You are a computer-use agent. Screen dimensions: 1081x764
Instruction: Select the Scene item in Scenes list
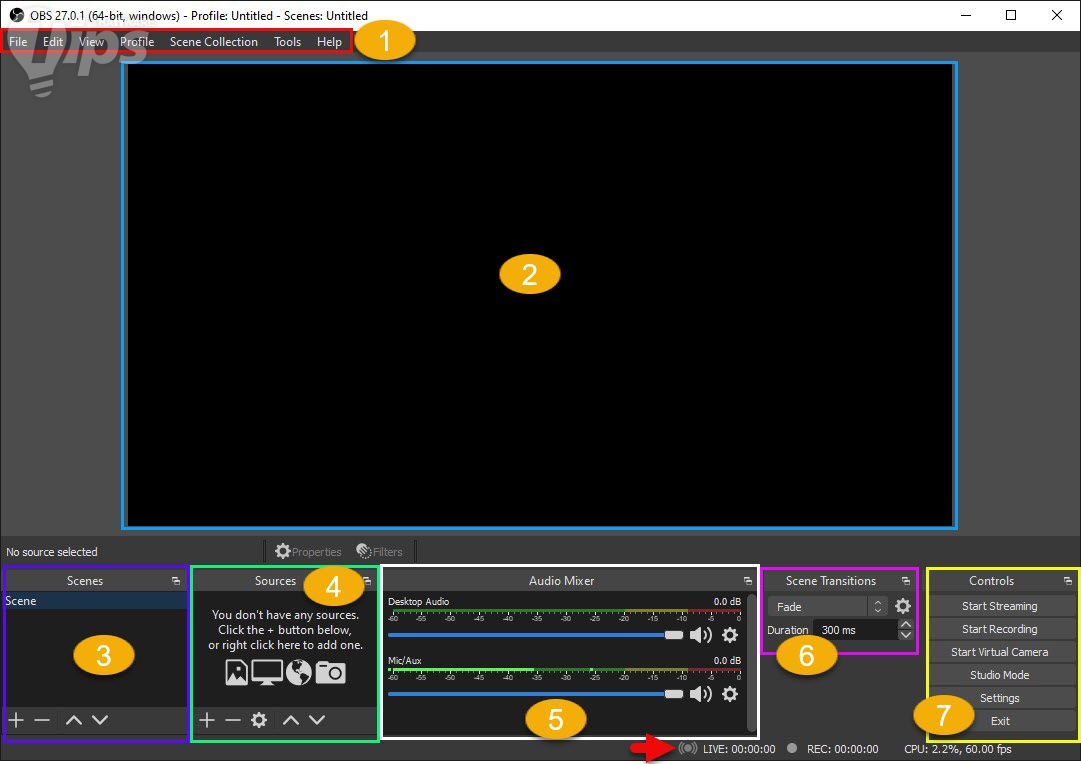click(95, 601)
